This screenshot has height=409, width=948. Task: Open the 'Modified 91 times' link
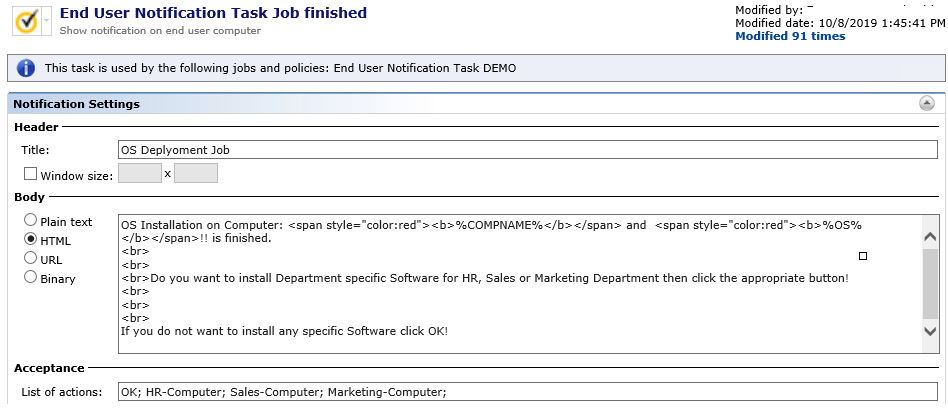coord(790,36)
